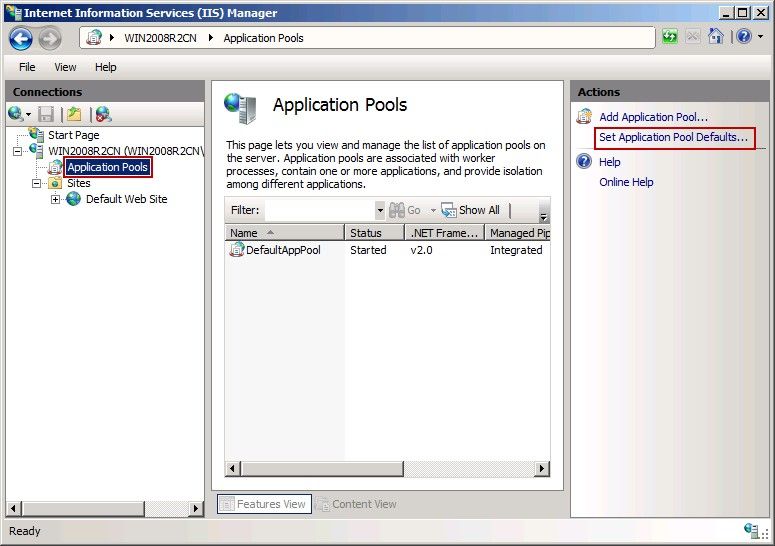Viewport: 775px width, 546px height.
Task: Sort by the Status column header
Action: point(375,233)
